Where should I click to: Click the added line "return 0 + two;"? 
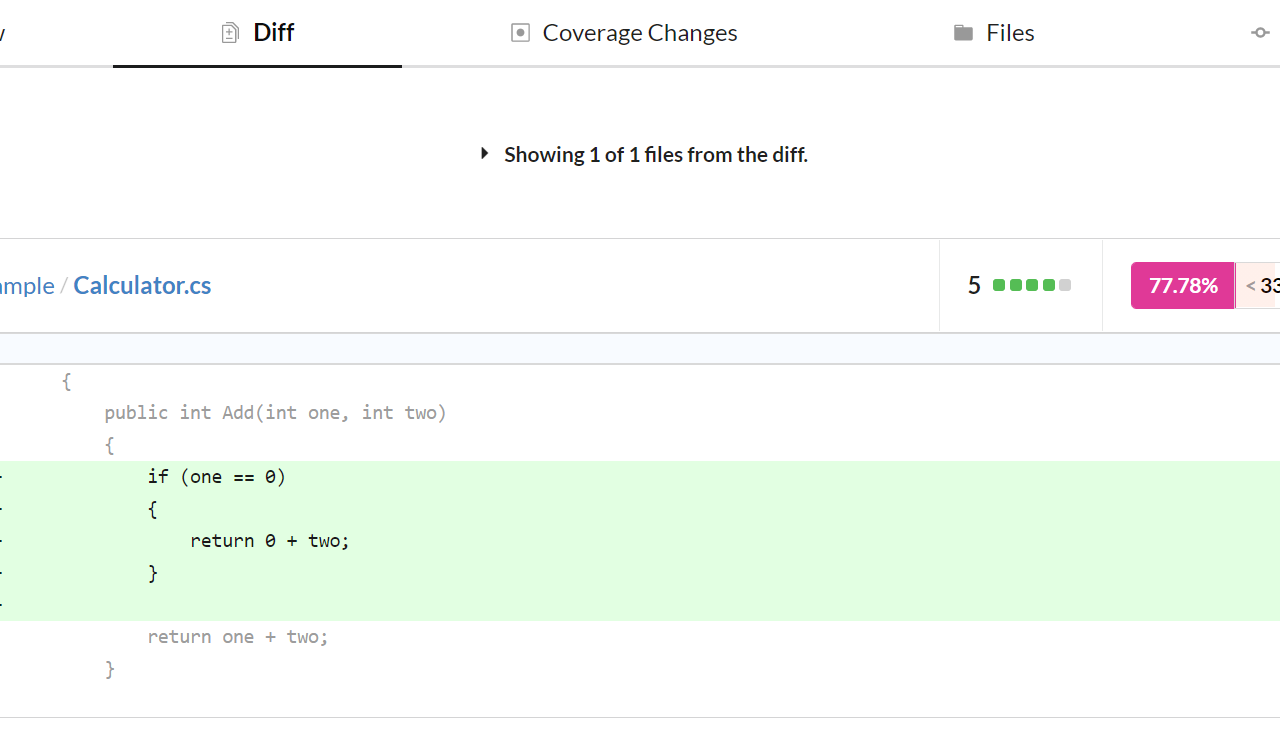[x=270, y=541]
